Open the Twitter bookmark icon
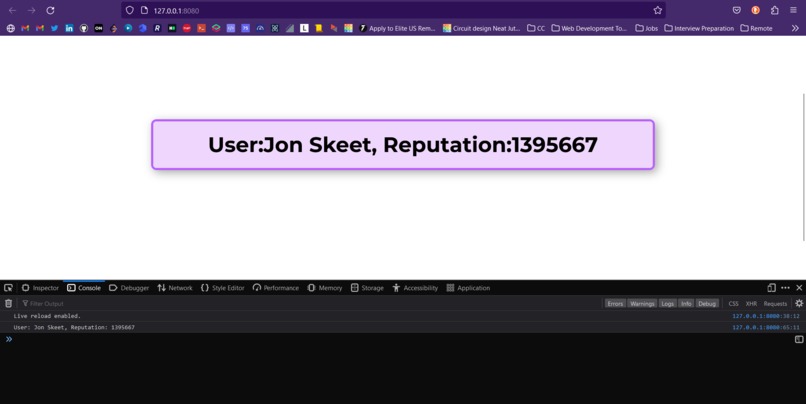This screenshot has height=404, width=806. (54, 28)
